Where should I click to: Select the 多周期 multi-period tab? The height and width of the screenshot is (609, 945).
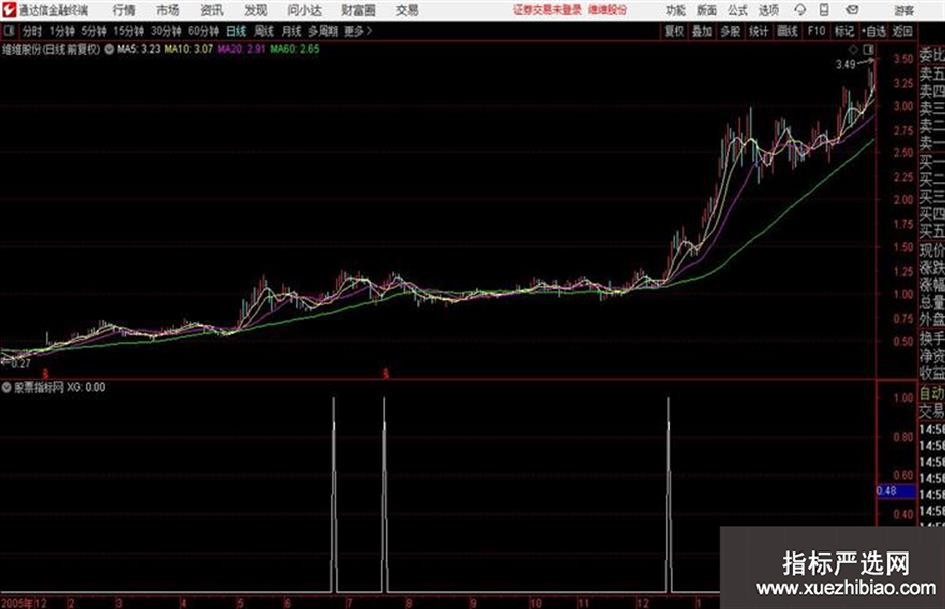click(x=323, y=31)
